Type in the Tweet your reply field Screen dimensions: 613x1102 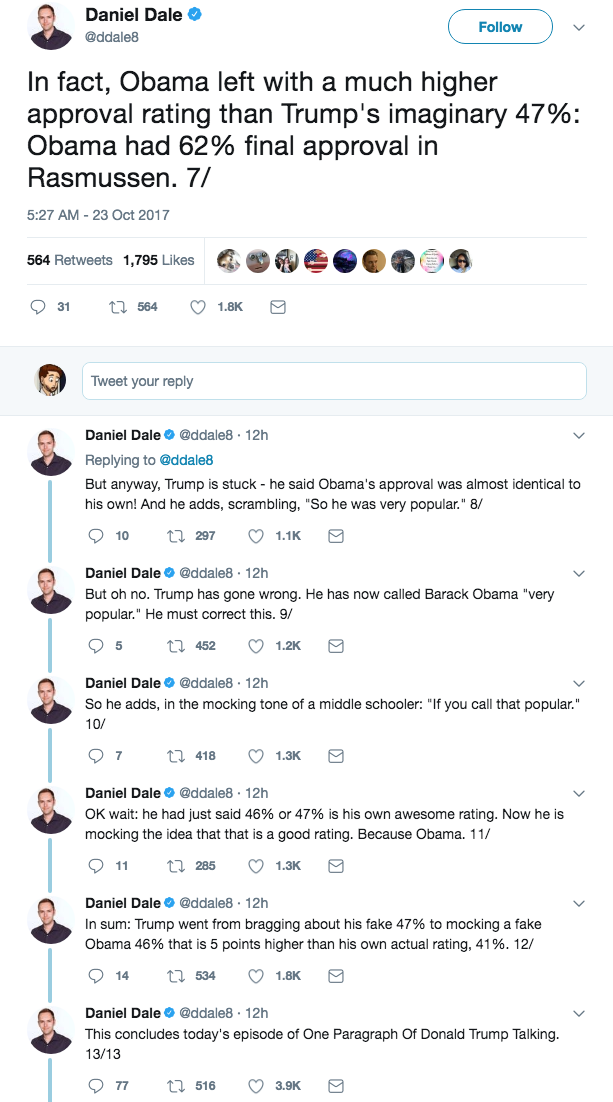[x=333, y=381]
